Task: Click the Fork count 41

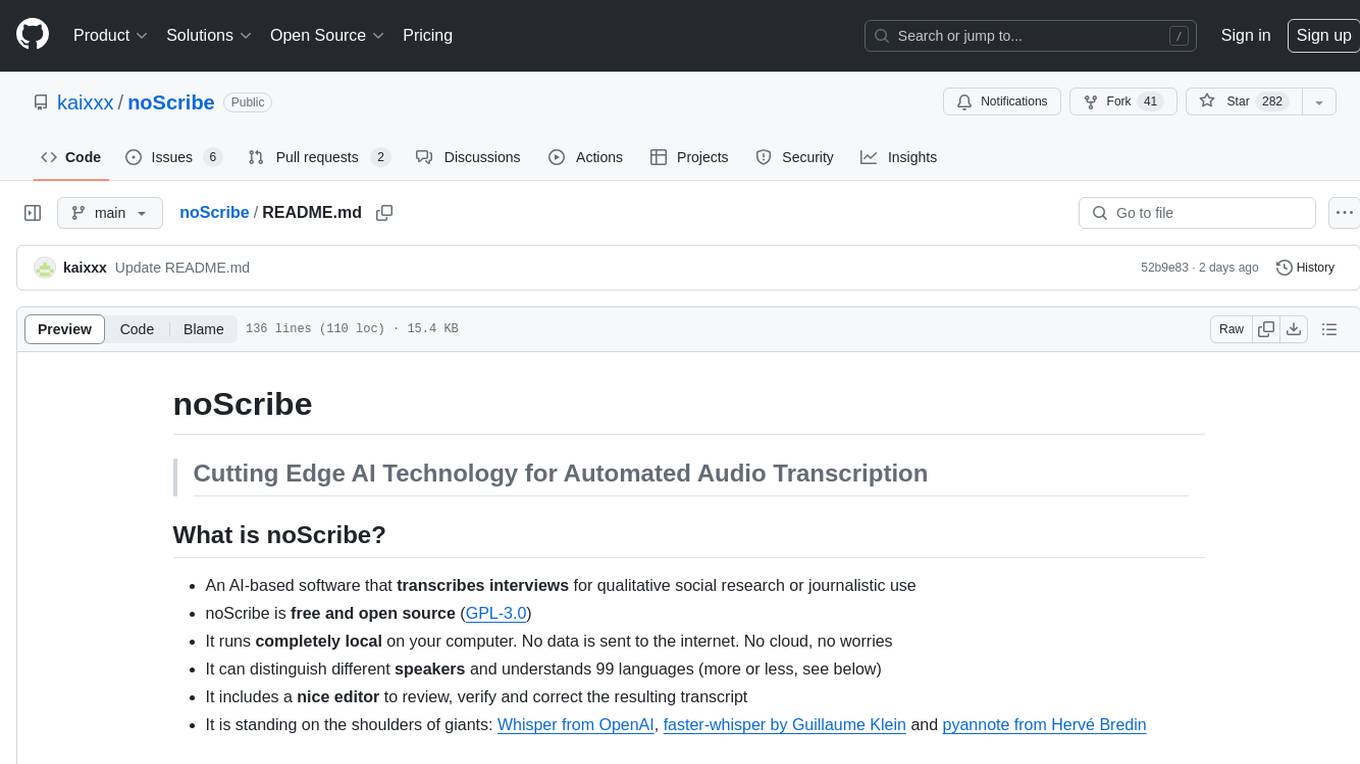Action: click(1150, 101)
